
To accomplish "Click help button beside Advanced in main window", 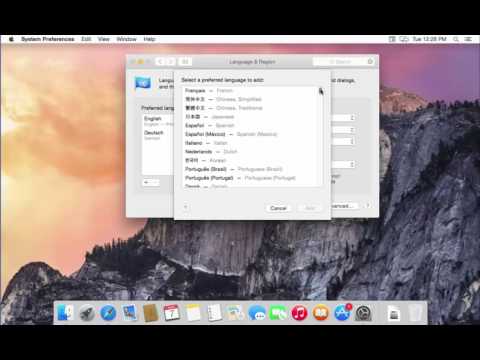I will [x=368, y=205].
